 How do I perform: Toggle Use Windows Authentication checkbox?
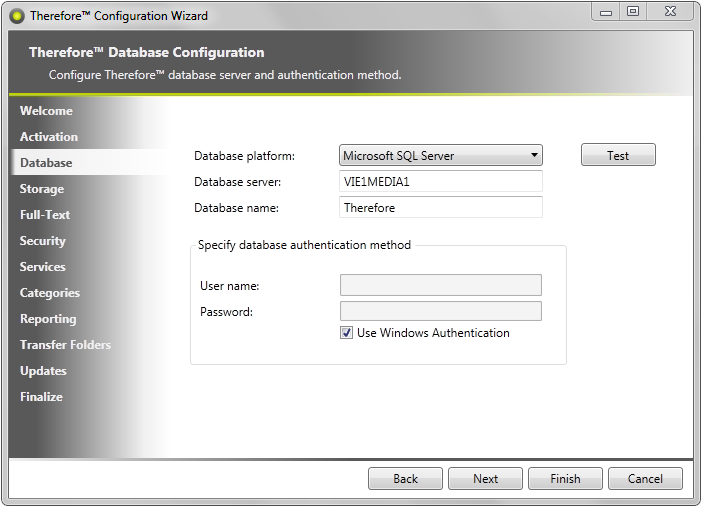346,333
